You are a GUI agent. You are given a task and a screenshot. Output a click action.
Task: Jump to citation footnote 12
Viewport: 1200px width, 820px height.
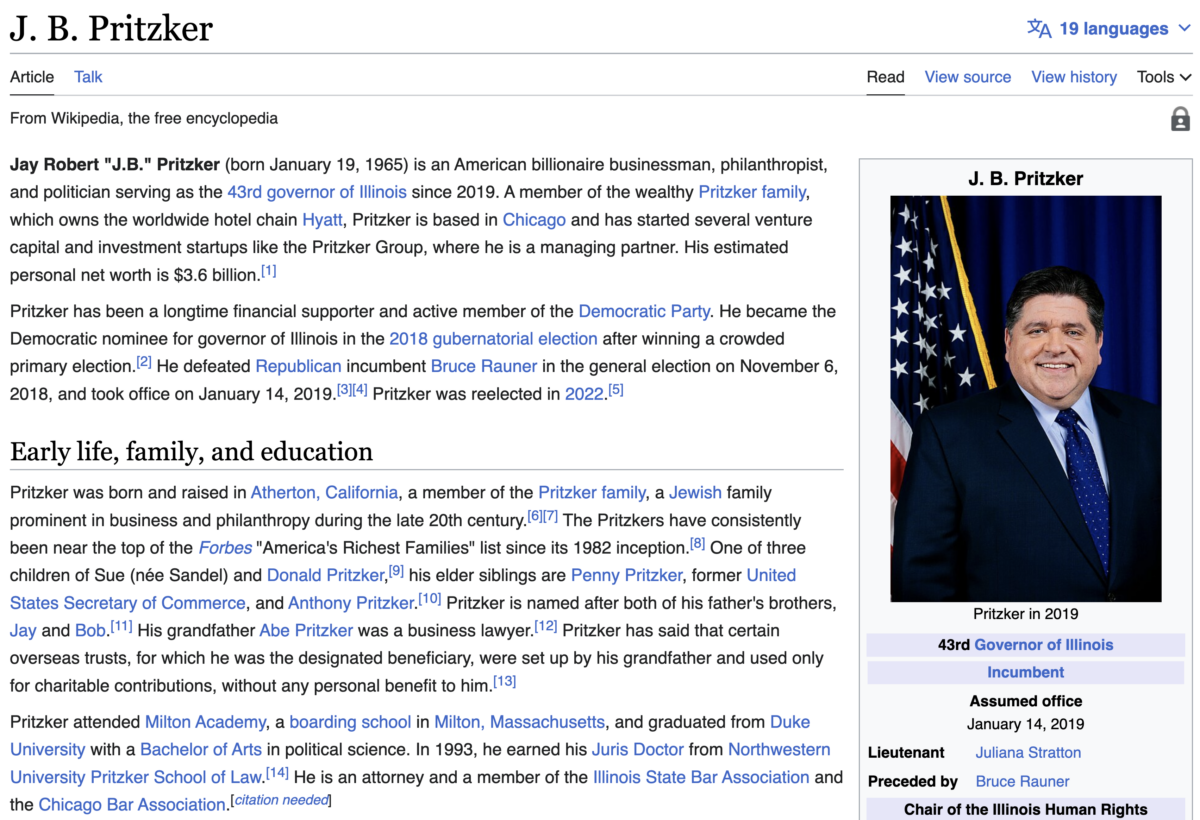(546, 626)
